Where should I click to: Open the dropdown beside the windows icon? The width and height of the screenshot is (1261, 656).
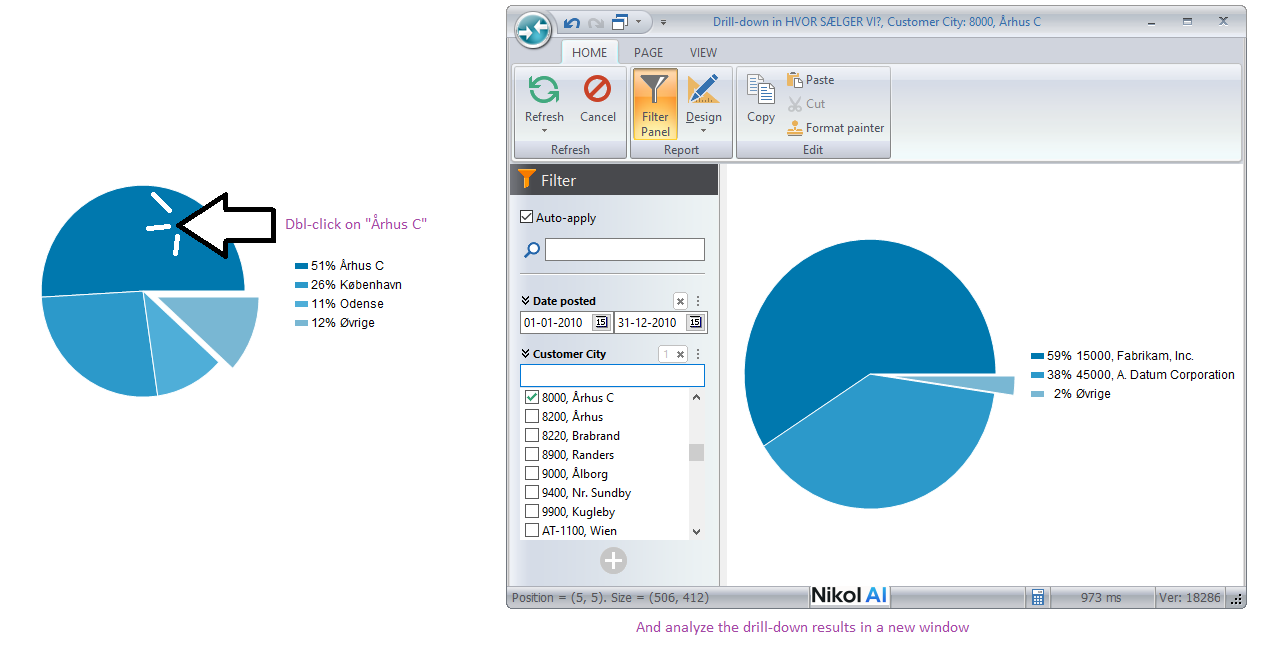(638, 22)
